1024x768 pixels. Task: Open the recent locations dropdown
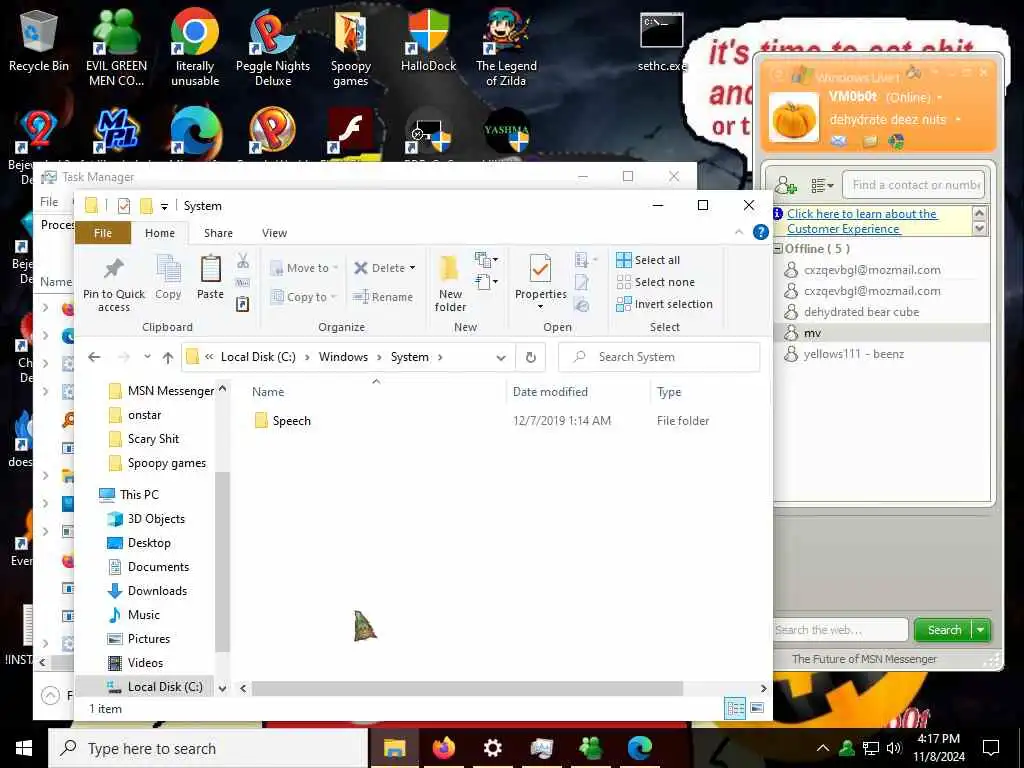point(148,357)
